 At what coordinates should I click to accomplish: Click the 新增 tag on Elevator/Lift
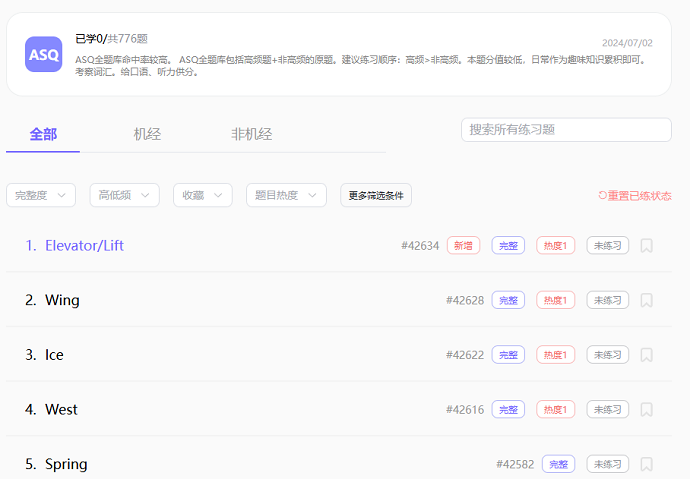click(463, 245)
